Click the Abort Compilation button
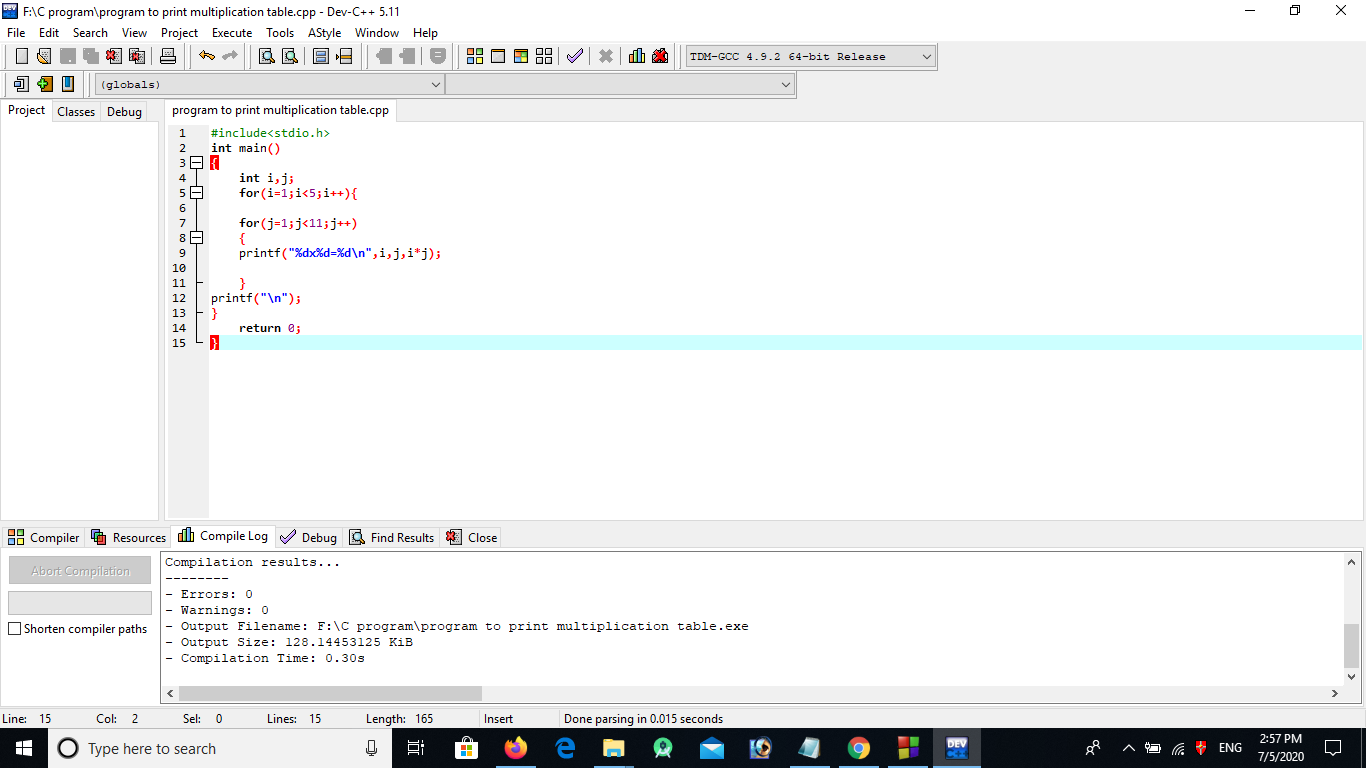1366x768 pixels. point(80,570)
